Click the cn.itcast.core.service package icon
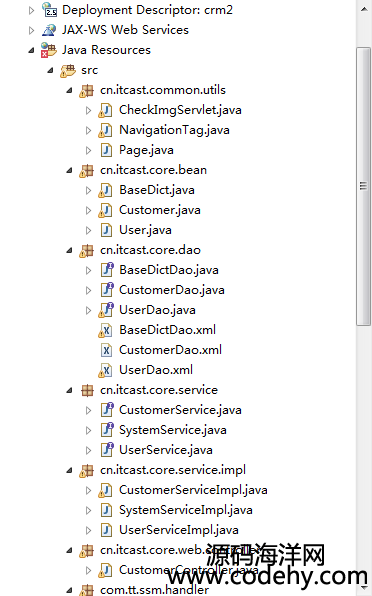The image size is (372, 596). (x=87, y=390)
